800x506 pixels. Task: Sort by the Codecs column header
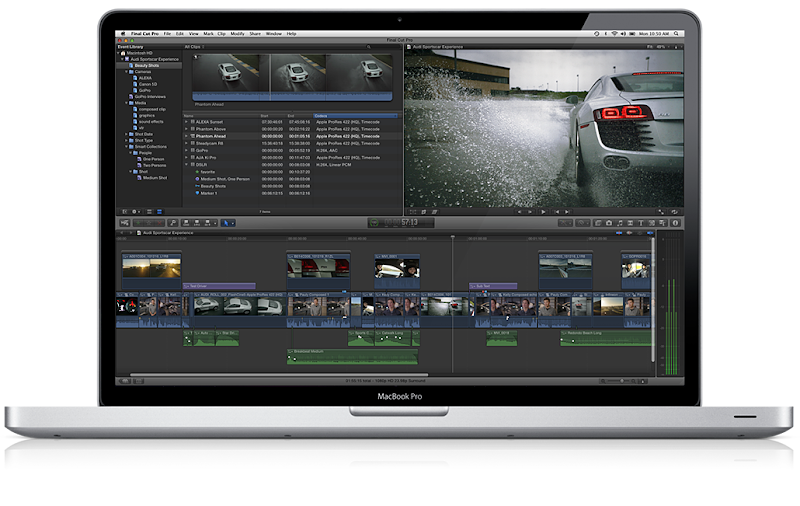tap(355, 116)
